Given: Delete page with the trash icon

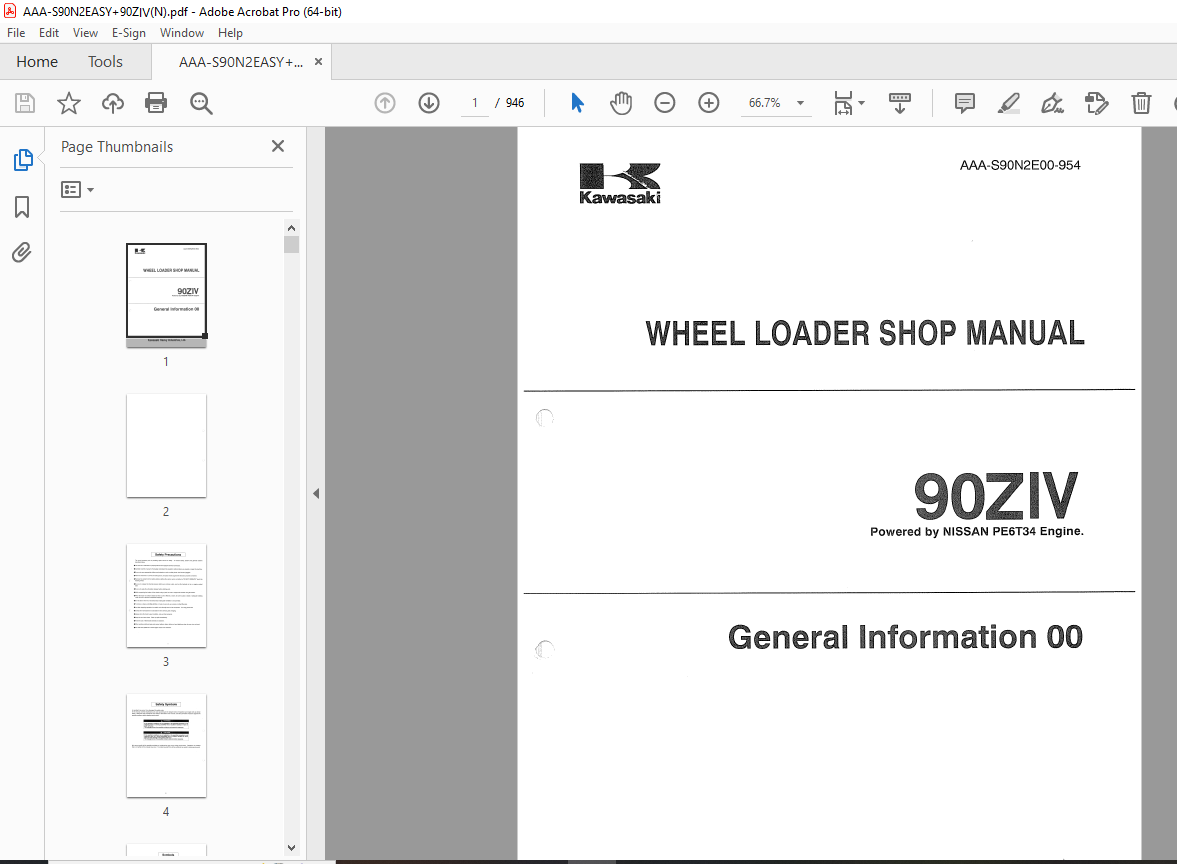Looking at the screenshot, I should [x=1141, y=103].
